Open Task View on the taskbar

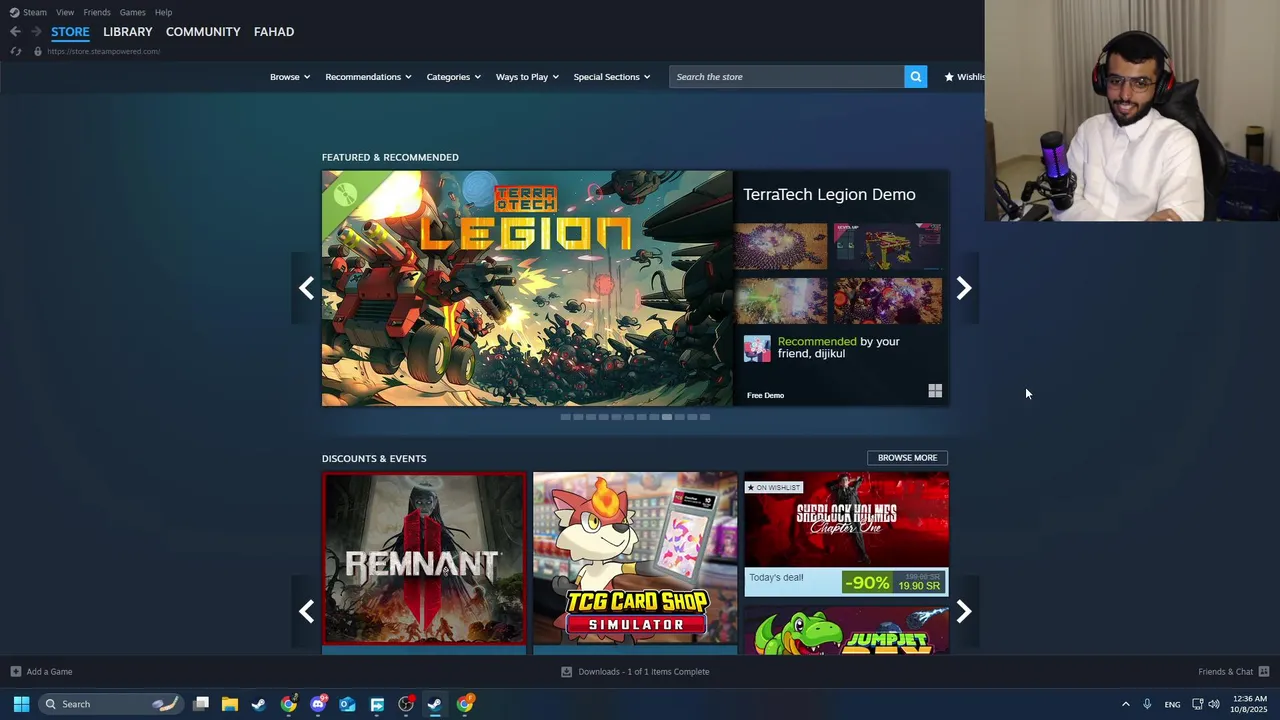coord(201,704)
